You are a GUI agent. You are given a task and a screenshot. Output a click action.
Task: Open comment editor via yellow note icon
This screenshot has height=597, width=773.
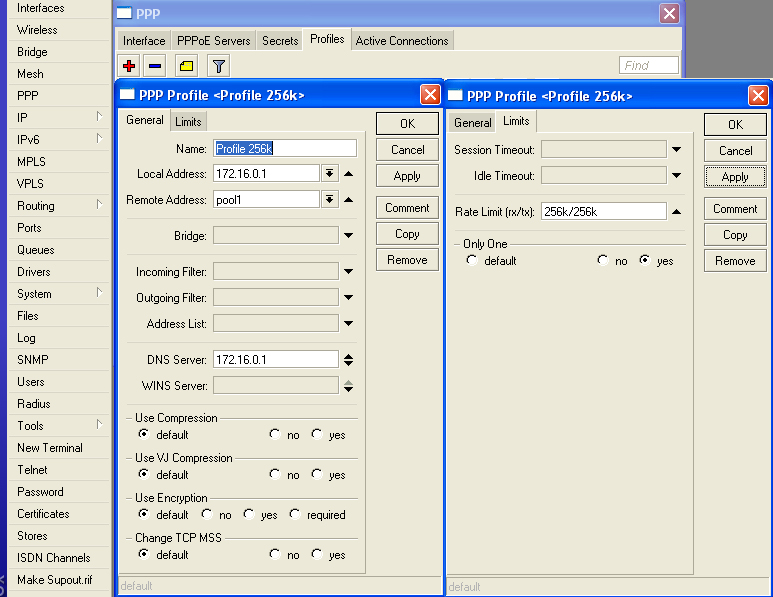click(186, 66)
